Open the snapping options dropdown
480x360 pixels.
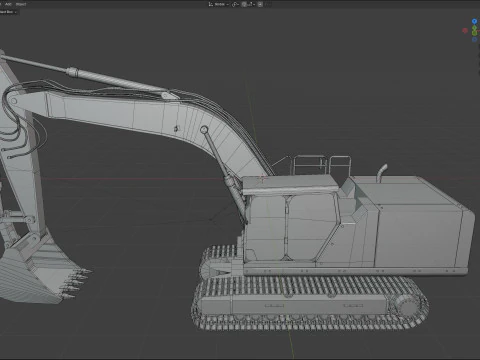click(x=251, y=4)
